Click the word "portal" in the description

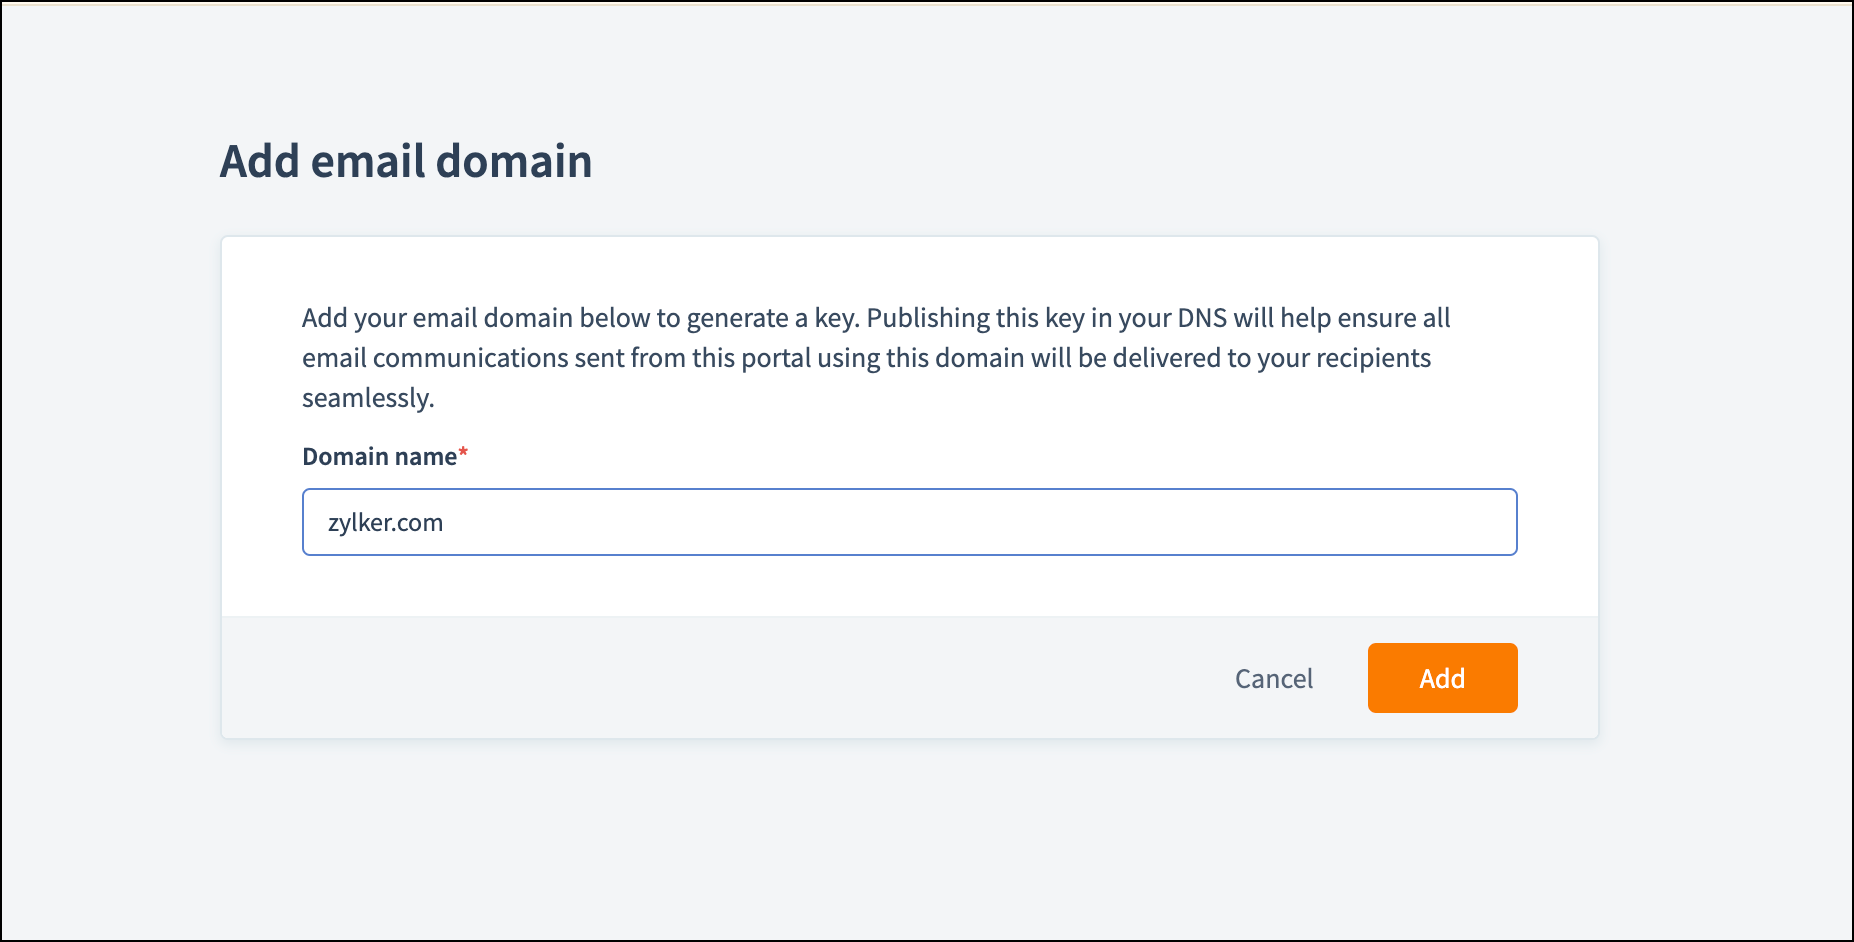point(775,358)
